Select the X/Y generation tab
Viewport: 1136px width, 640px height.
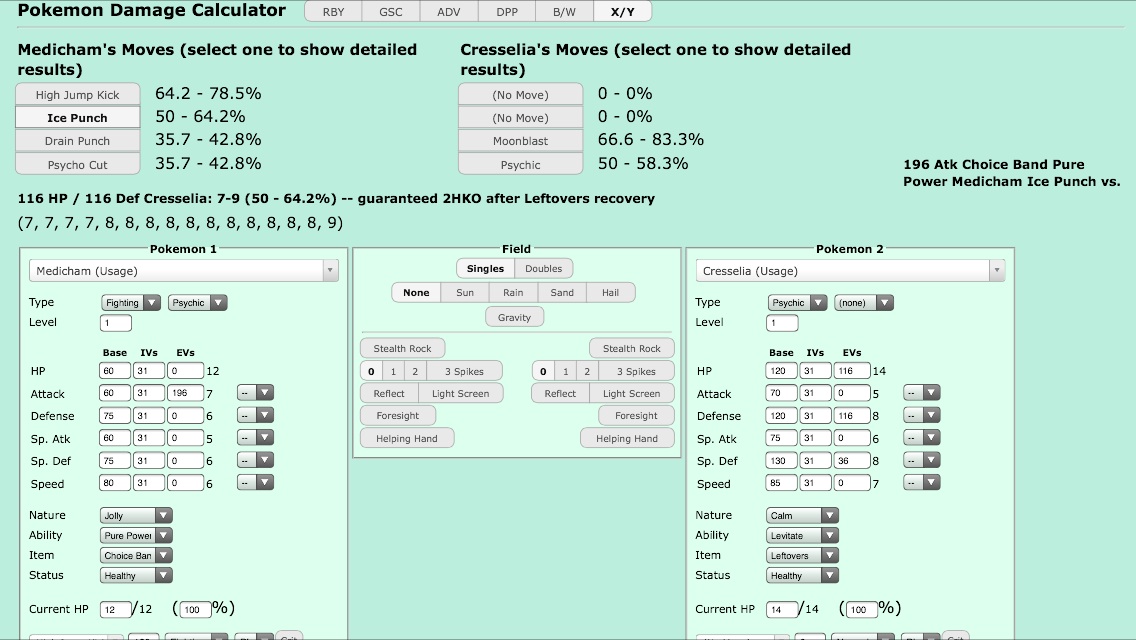(x=622, y=12)
